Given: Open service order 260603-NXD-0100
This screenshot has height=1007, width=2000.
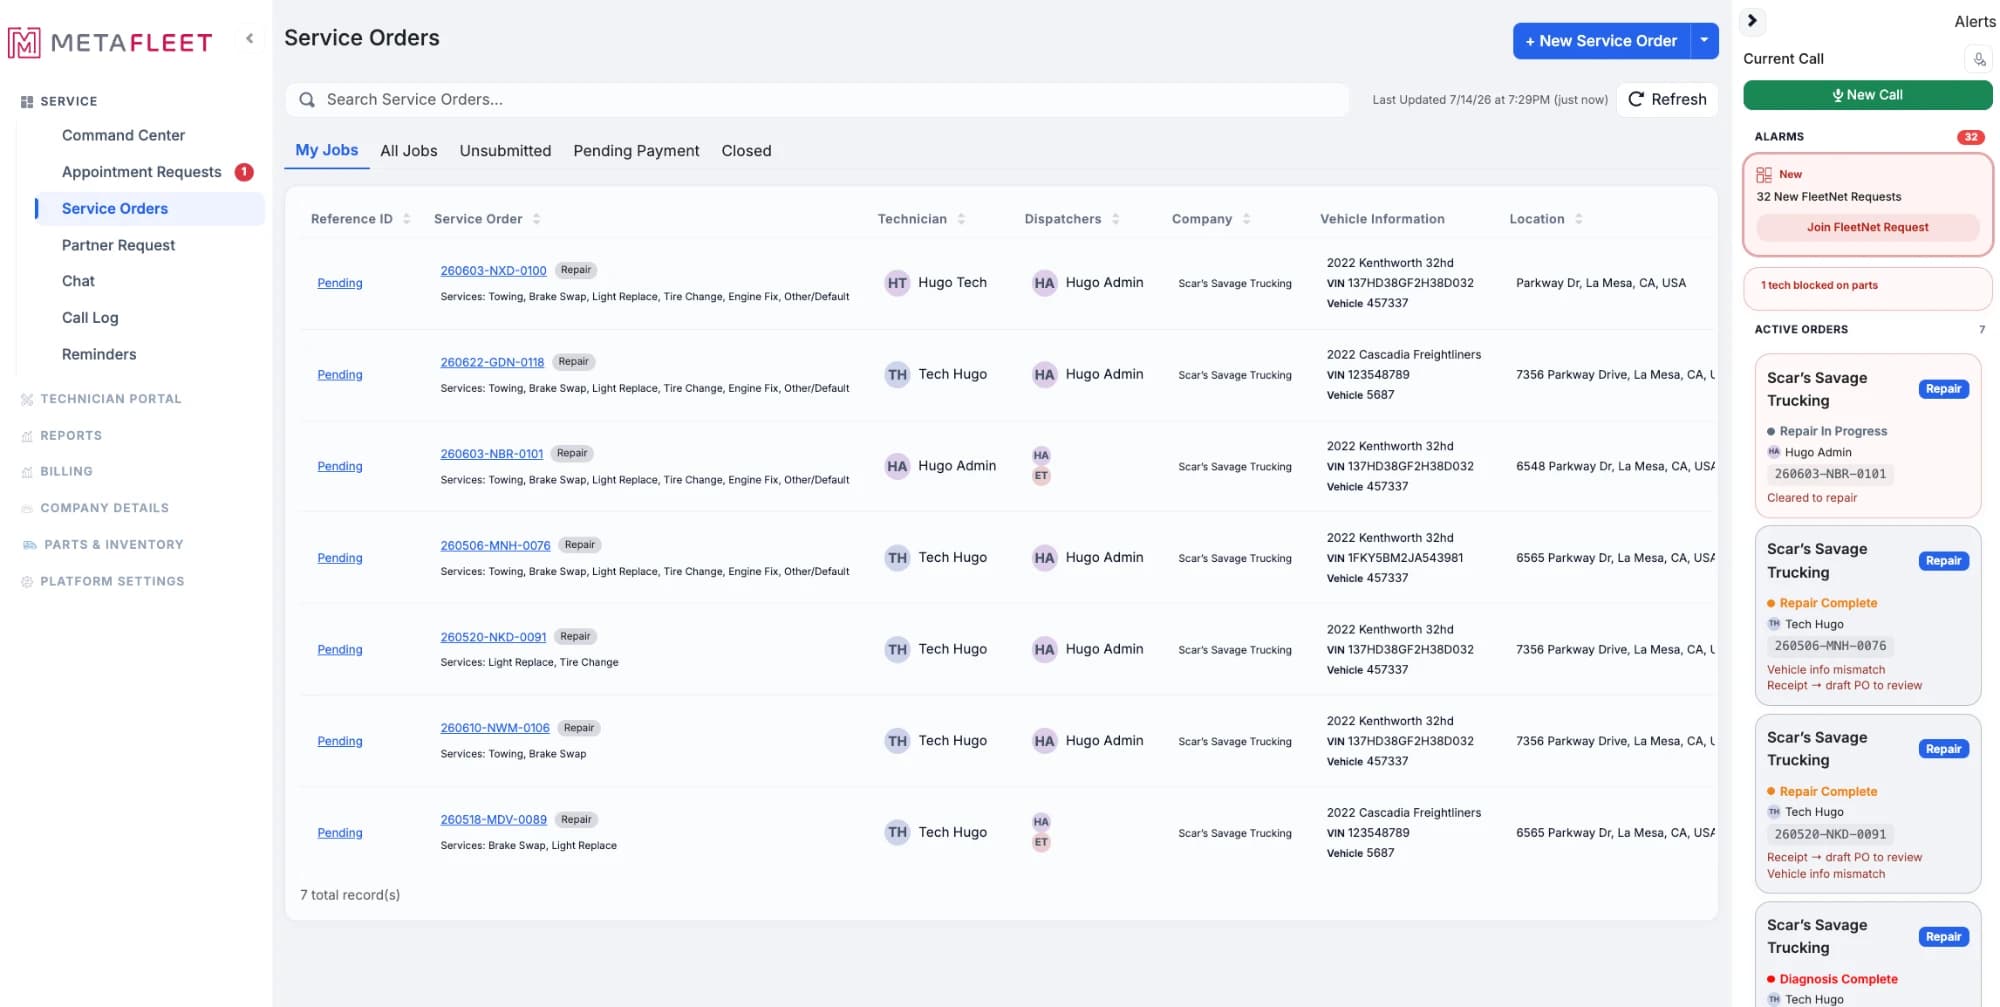Looking at the screenshot, I should coord(493,271).
